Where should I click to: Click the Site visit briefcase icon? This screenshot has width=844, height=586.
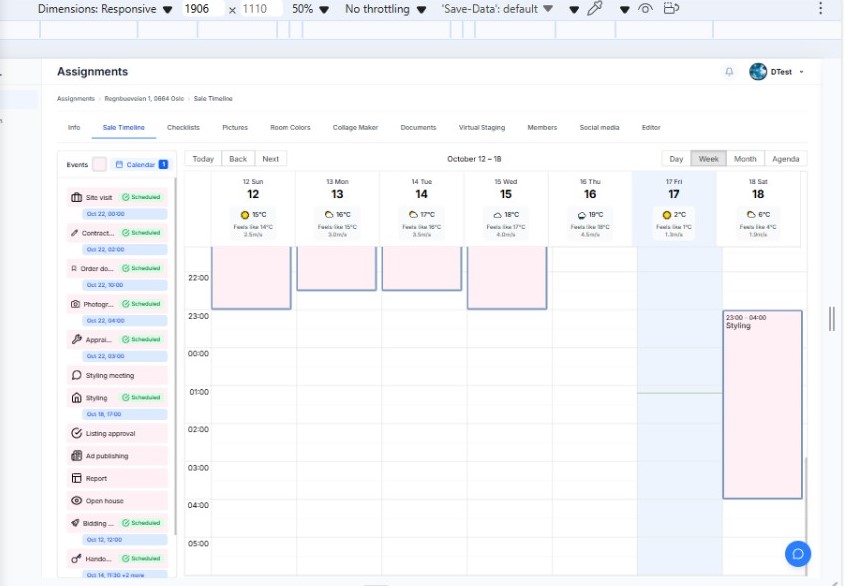click(x=76, y=197)
